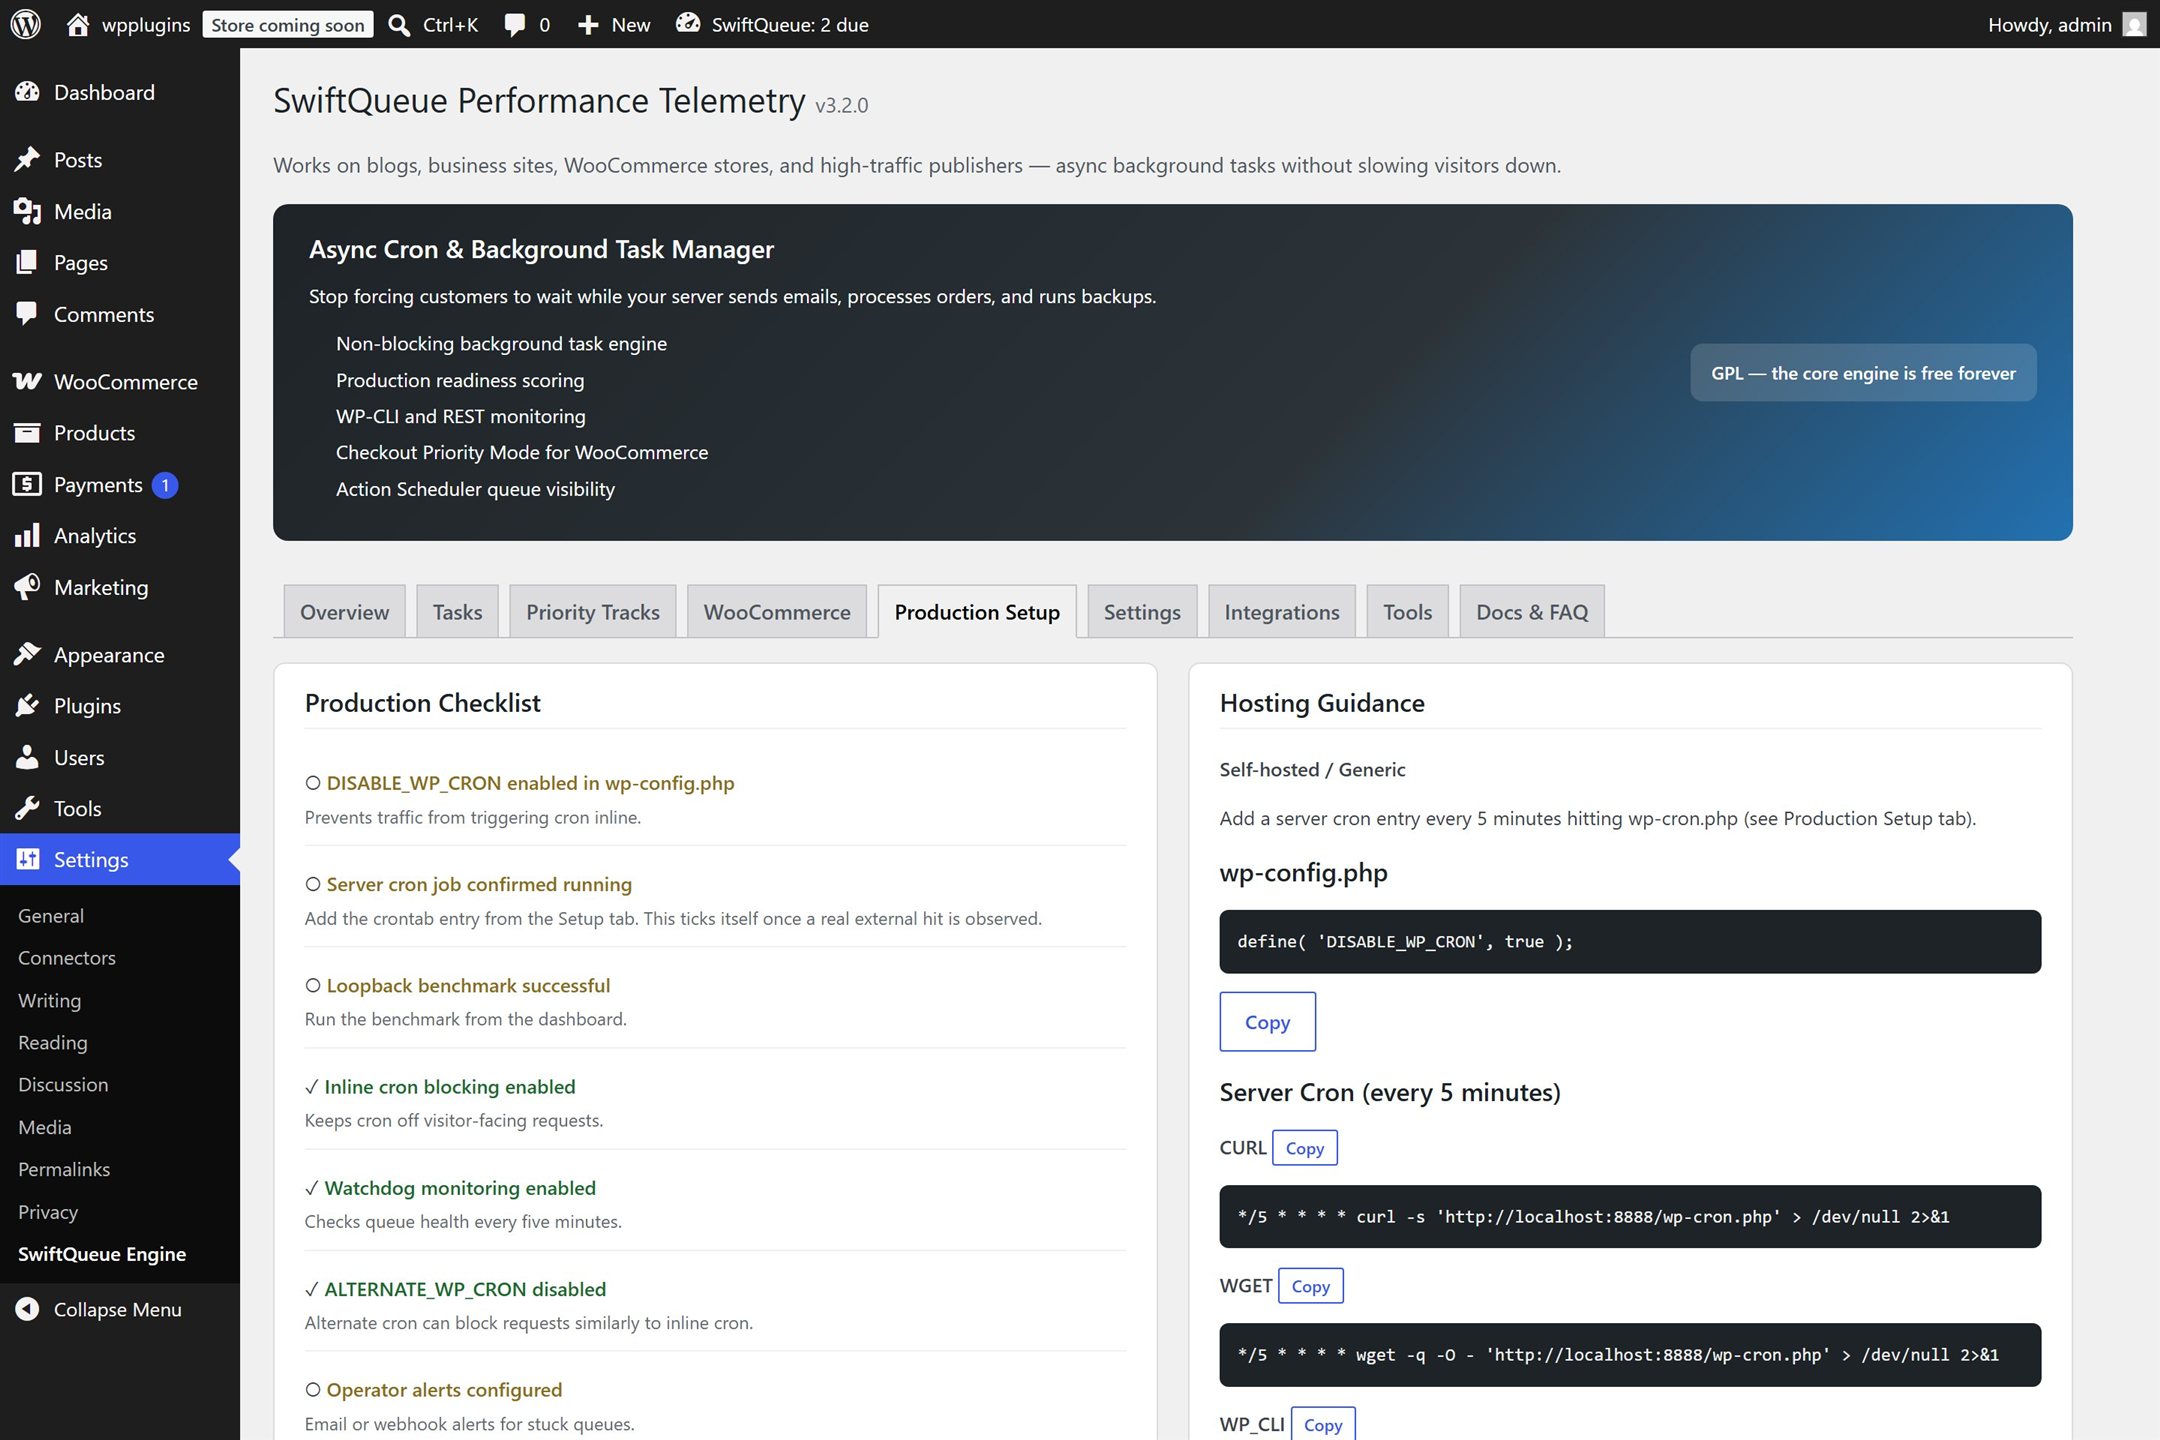Viewport: 2160px width, 1440px height.
Task: Click the Payments notification badge
Action: 165,485
